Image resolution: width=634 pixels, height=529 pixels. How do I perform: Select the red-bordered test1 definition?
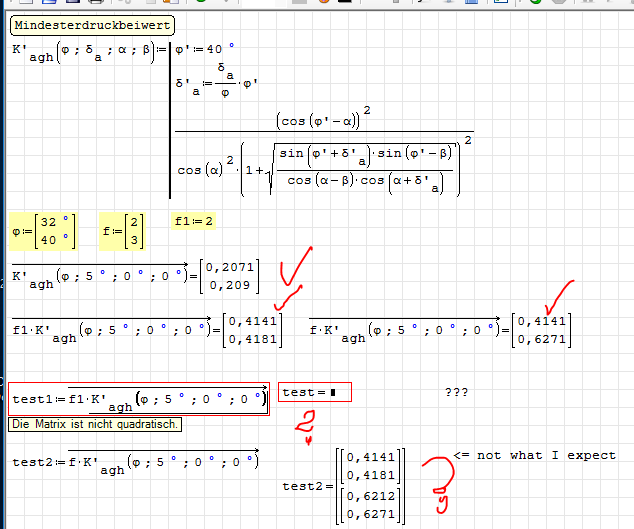coord(138,400)
